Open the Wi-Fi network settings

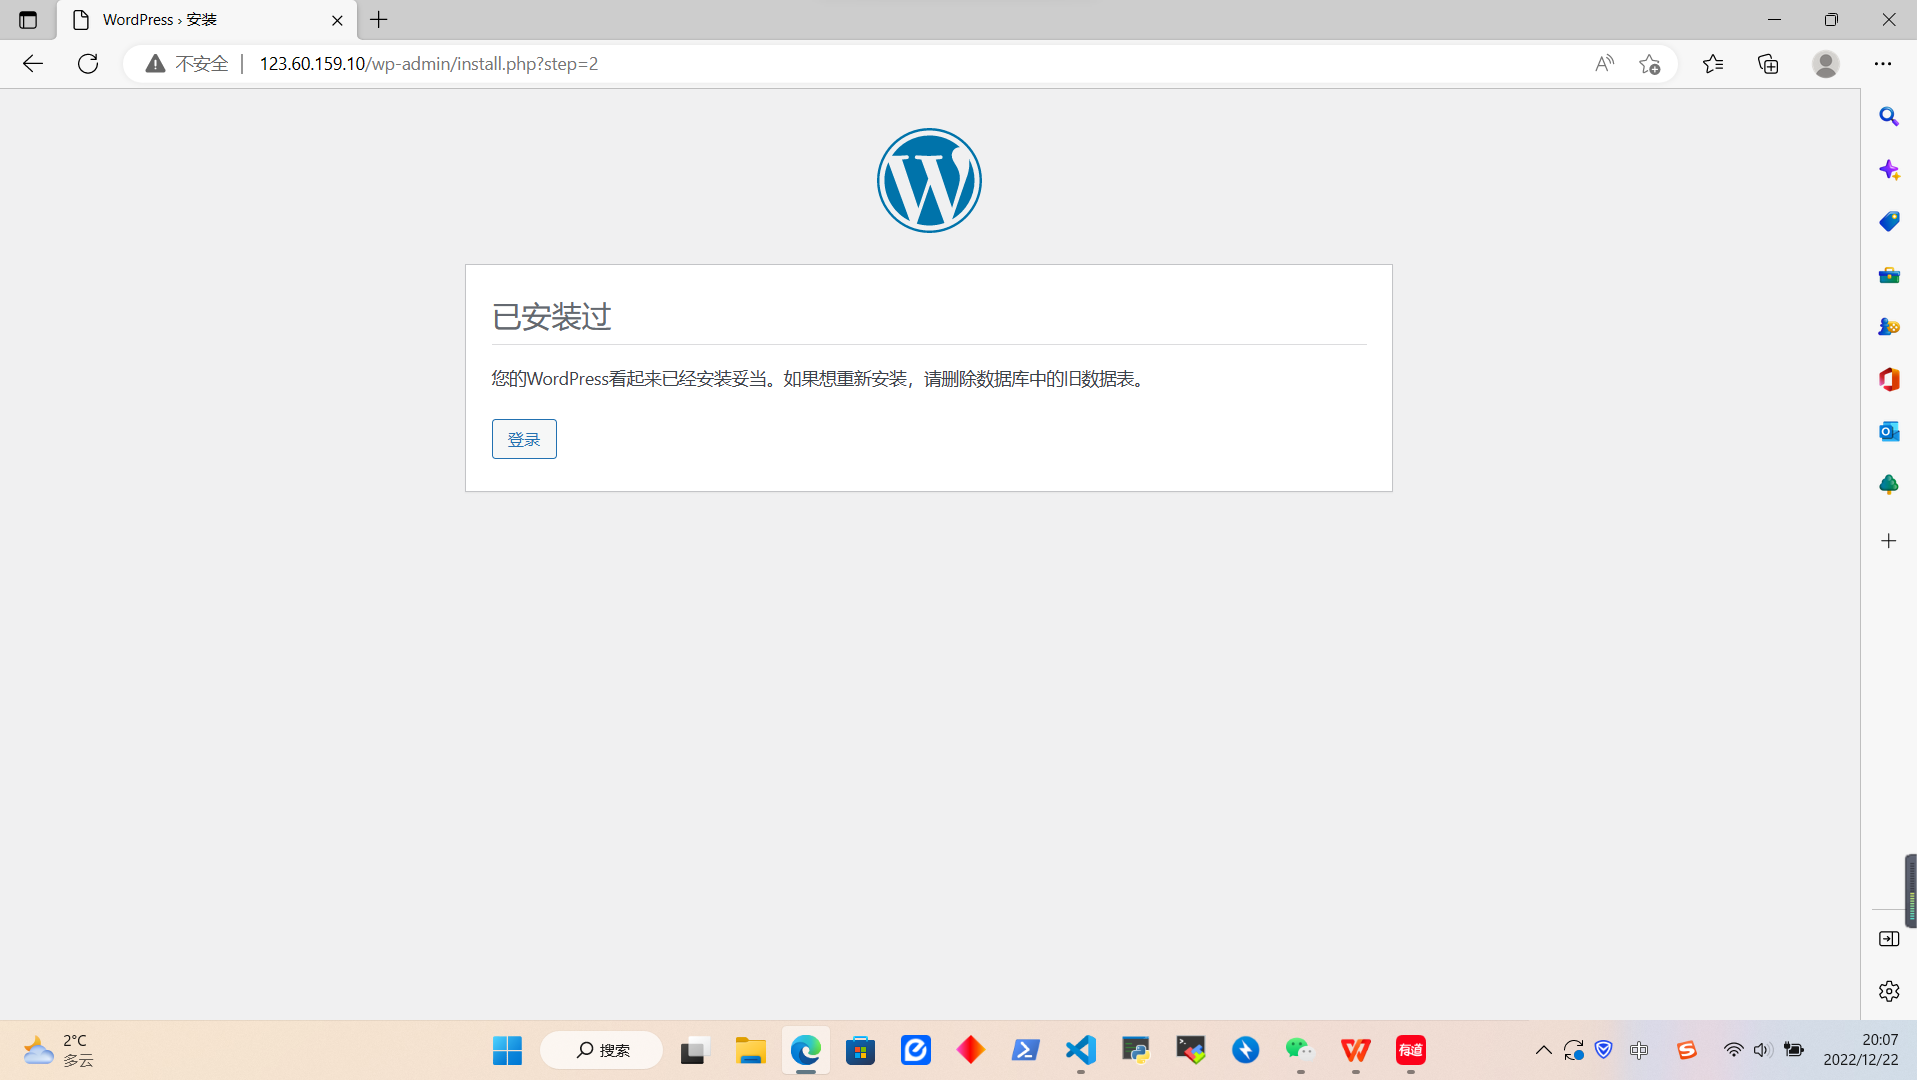[1733, 1050]
